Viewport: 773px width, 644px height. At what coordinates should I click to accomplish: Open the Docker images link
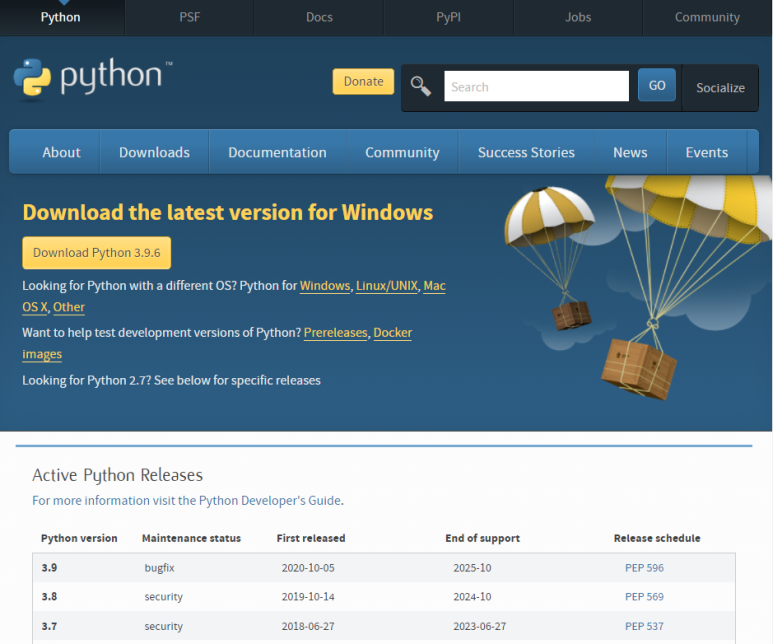tap(392, 333)
